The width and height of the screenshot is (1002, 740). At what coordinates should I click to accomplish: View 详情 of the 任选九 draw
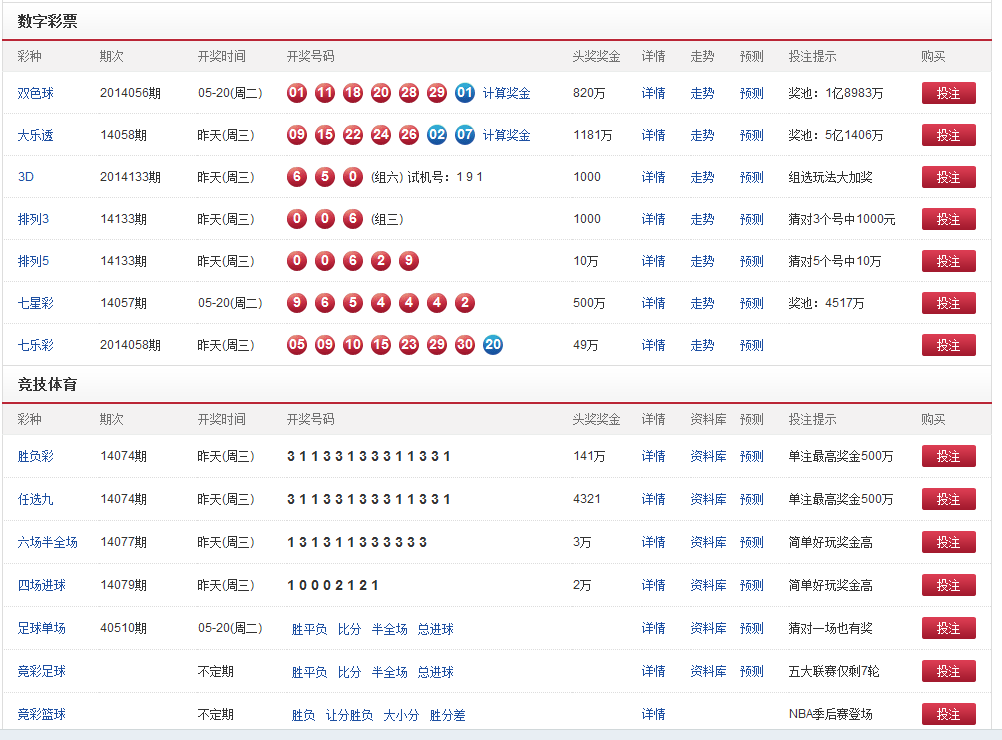tap(653, 499)
